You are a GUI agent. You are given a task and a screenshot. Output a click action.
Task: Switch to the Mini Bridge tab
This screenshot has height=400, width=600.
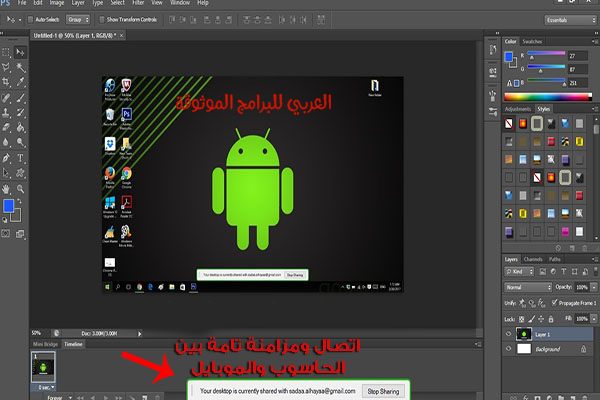coord(45,344)
